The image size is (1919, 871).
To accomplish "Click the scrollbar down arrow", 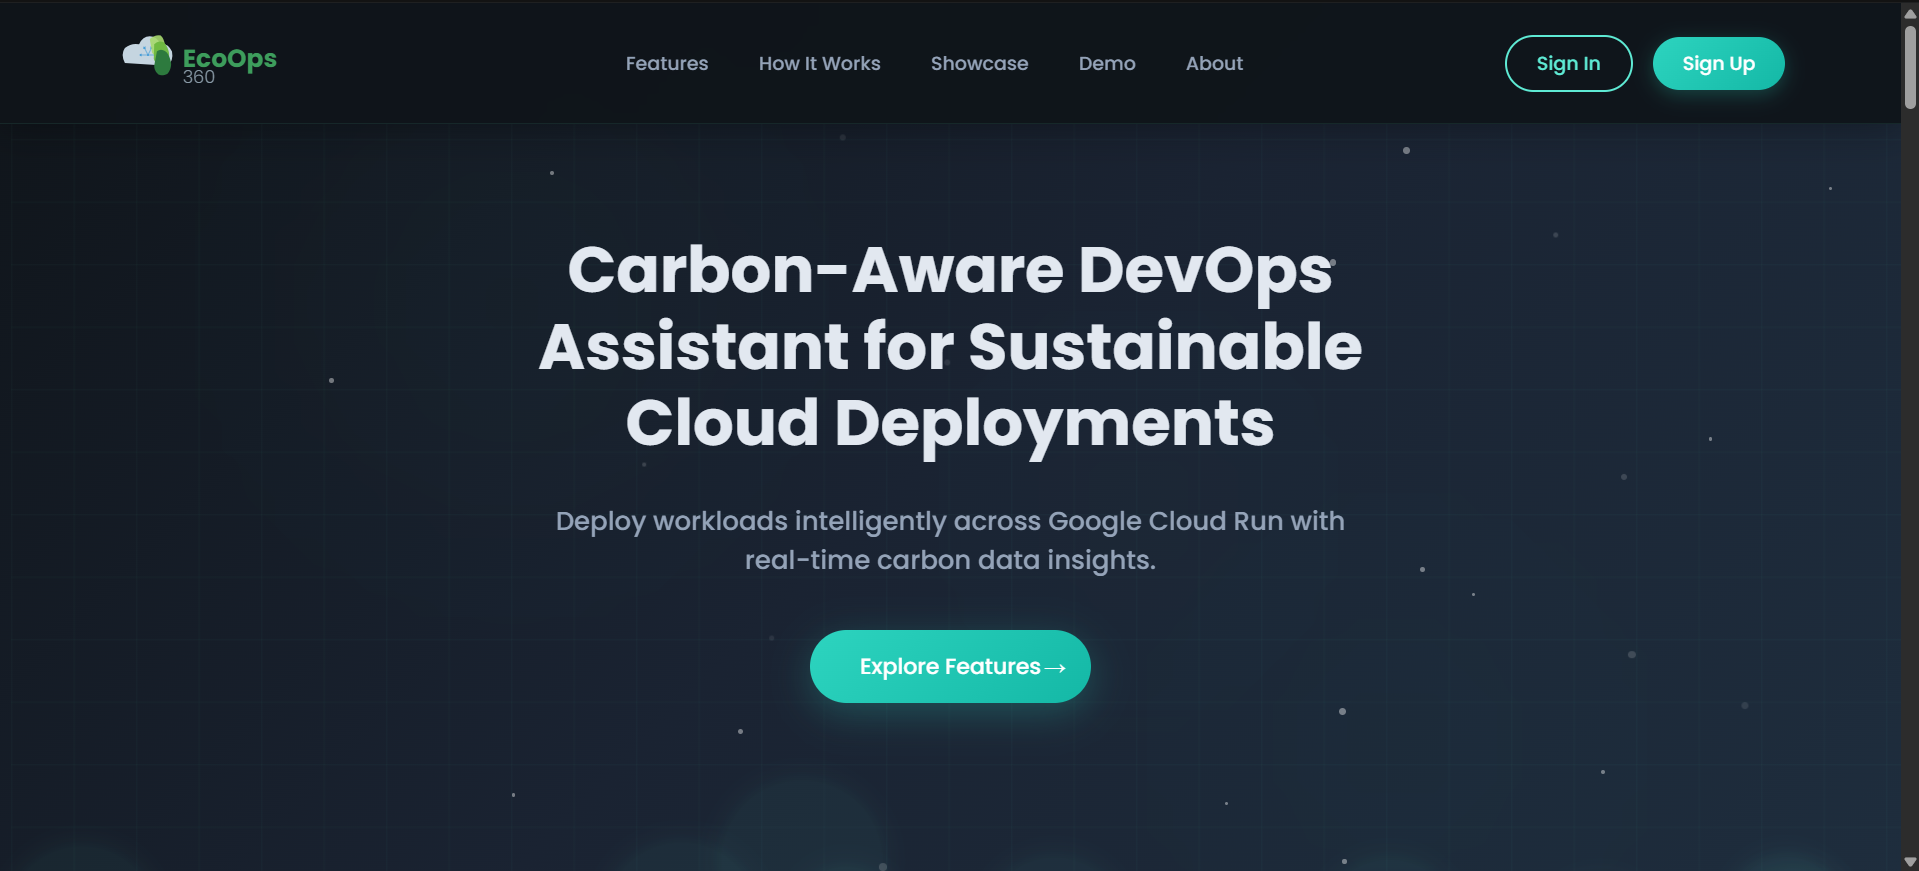I will 1910,861.
